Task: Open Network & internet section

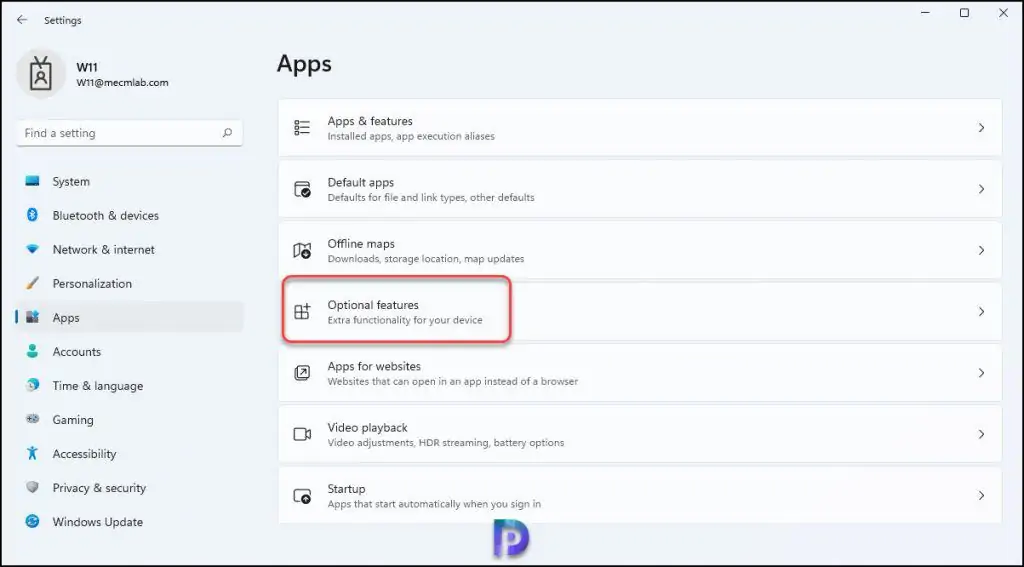Action: pos(129,250)
